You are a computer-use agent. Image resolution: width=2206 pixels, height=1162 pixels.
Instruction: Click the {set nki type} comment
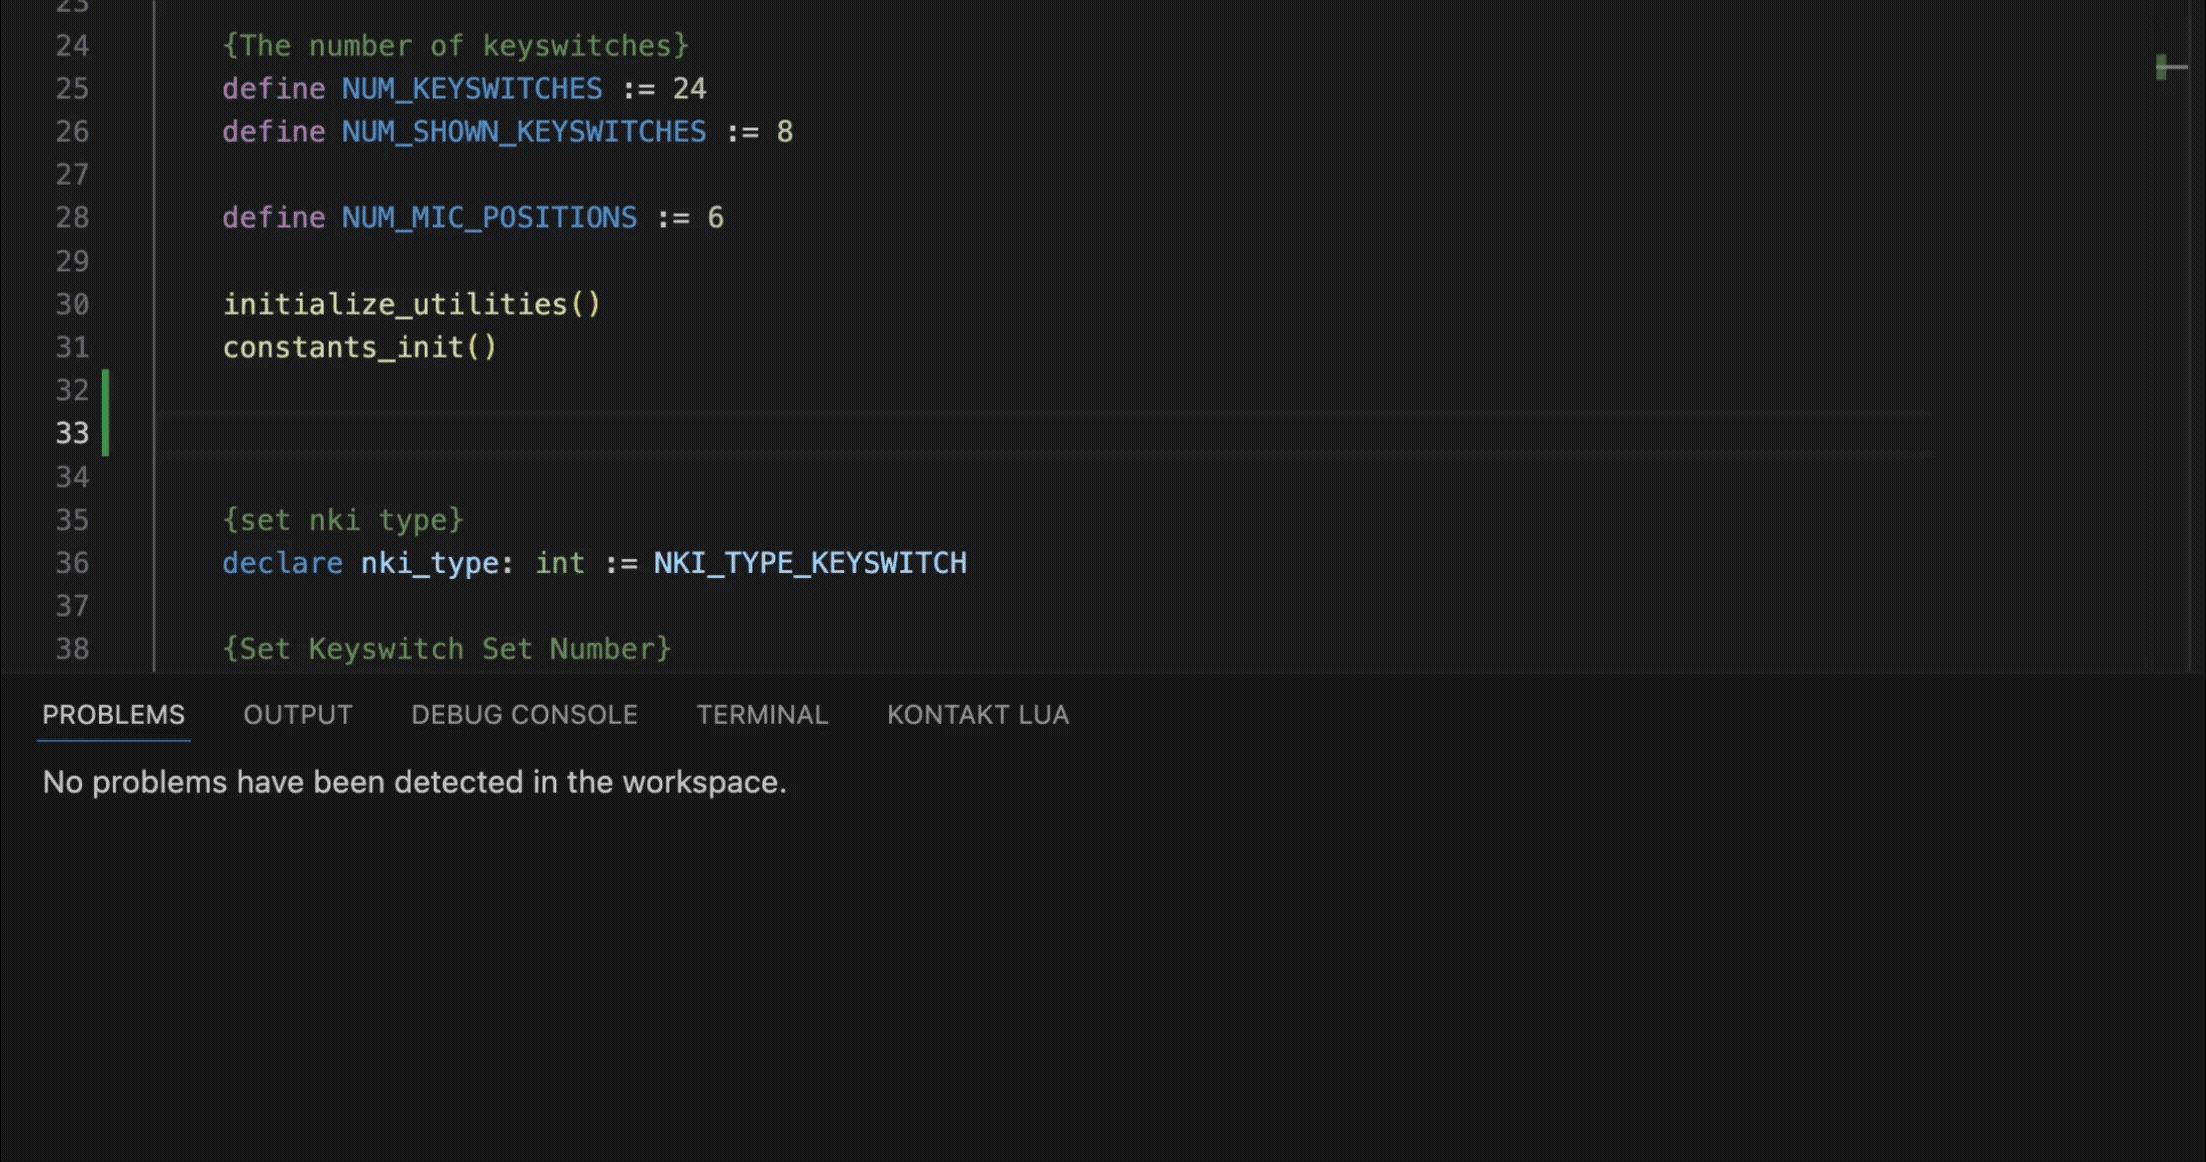pyautogui.click(x=343, y=520)
